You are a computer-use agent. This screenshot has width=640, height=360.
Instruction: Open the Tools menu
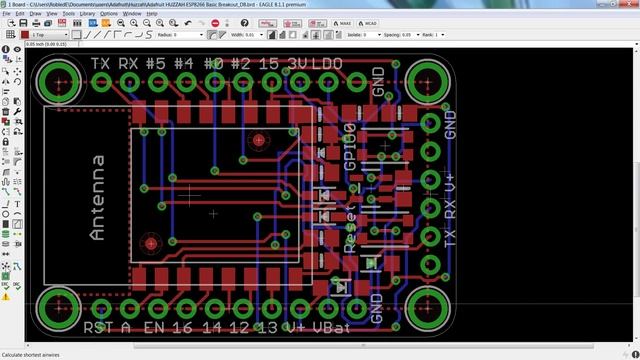(x=69, y=13)
